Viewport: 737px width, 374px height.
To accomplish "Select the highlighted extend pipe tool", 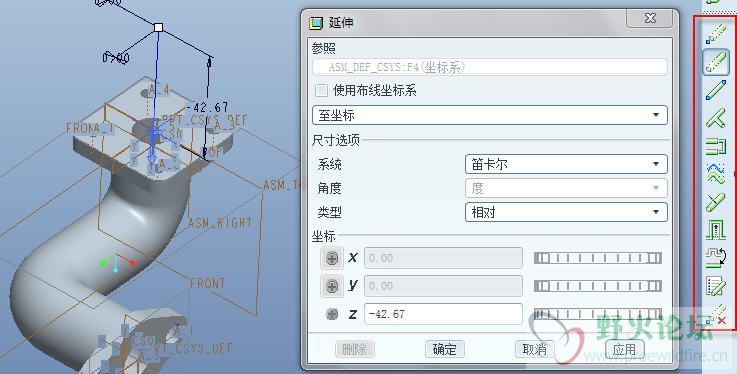I will point(716,62).
